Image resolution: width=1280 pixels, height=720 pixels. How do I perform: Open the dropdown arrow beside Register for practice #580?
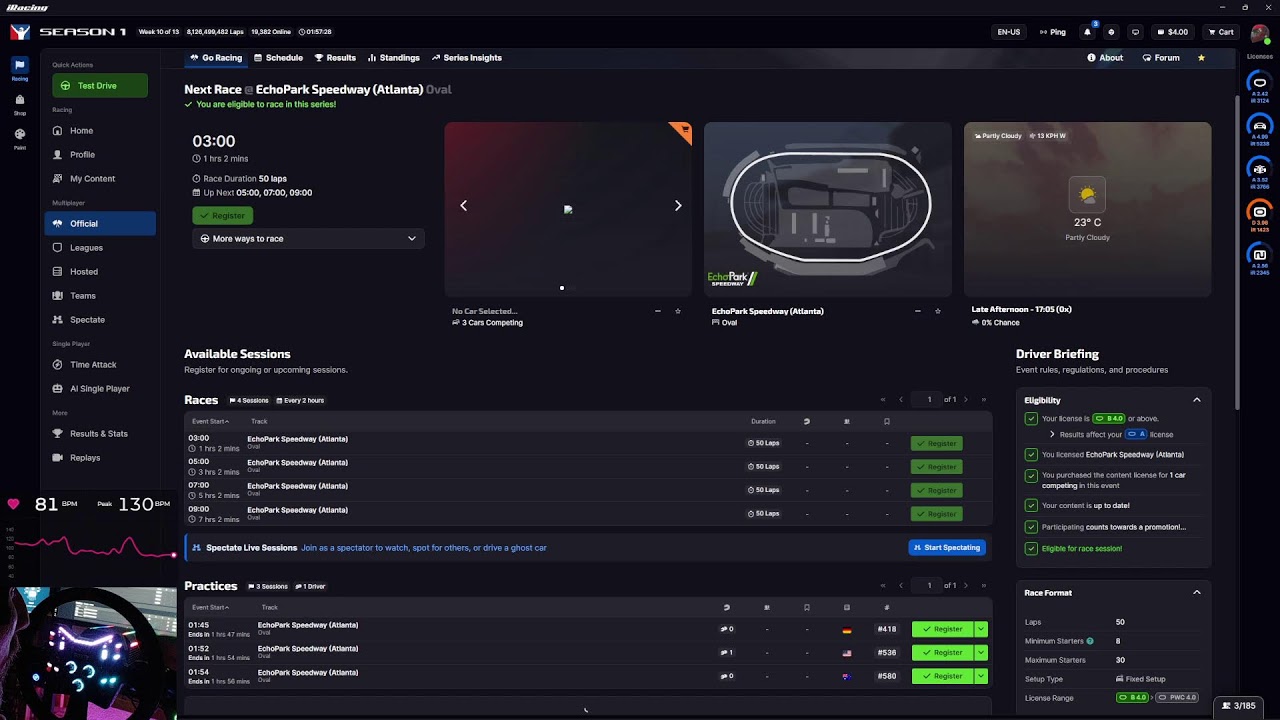(981, 676)
